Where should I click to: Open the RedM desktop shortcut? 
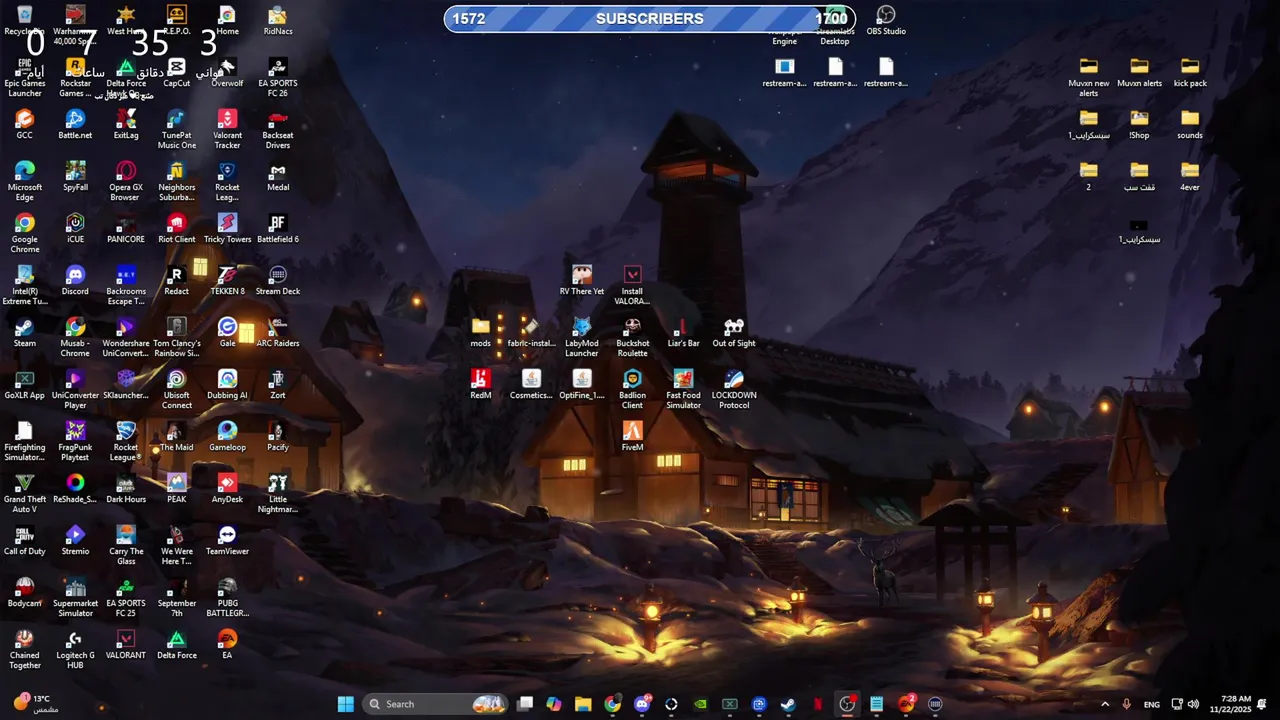481,384
